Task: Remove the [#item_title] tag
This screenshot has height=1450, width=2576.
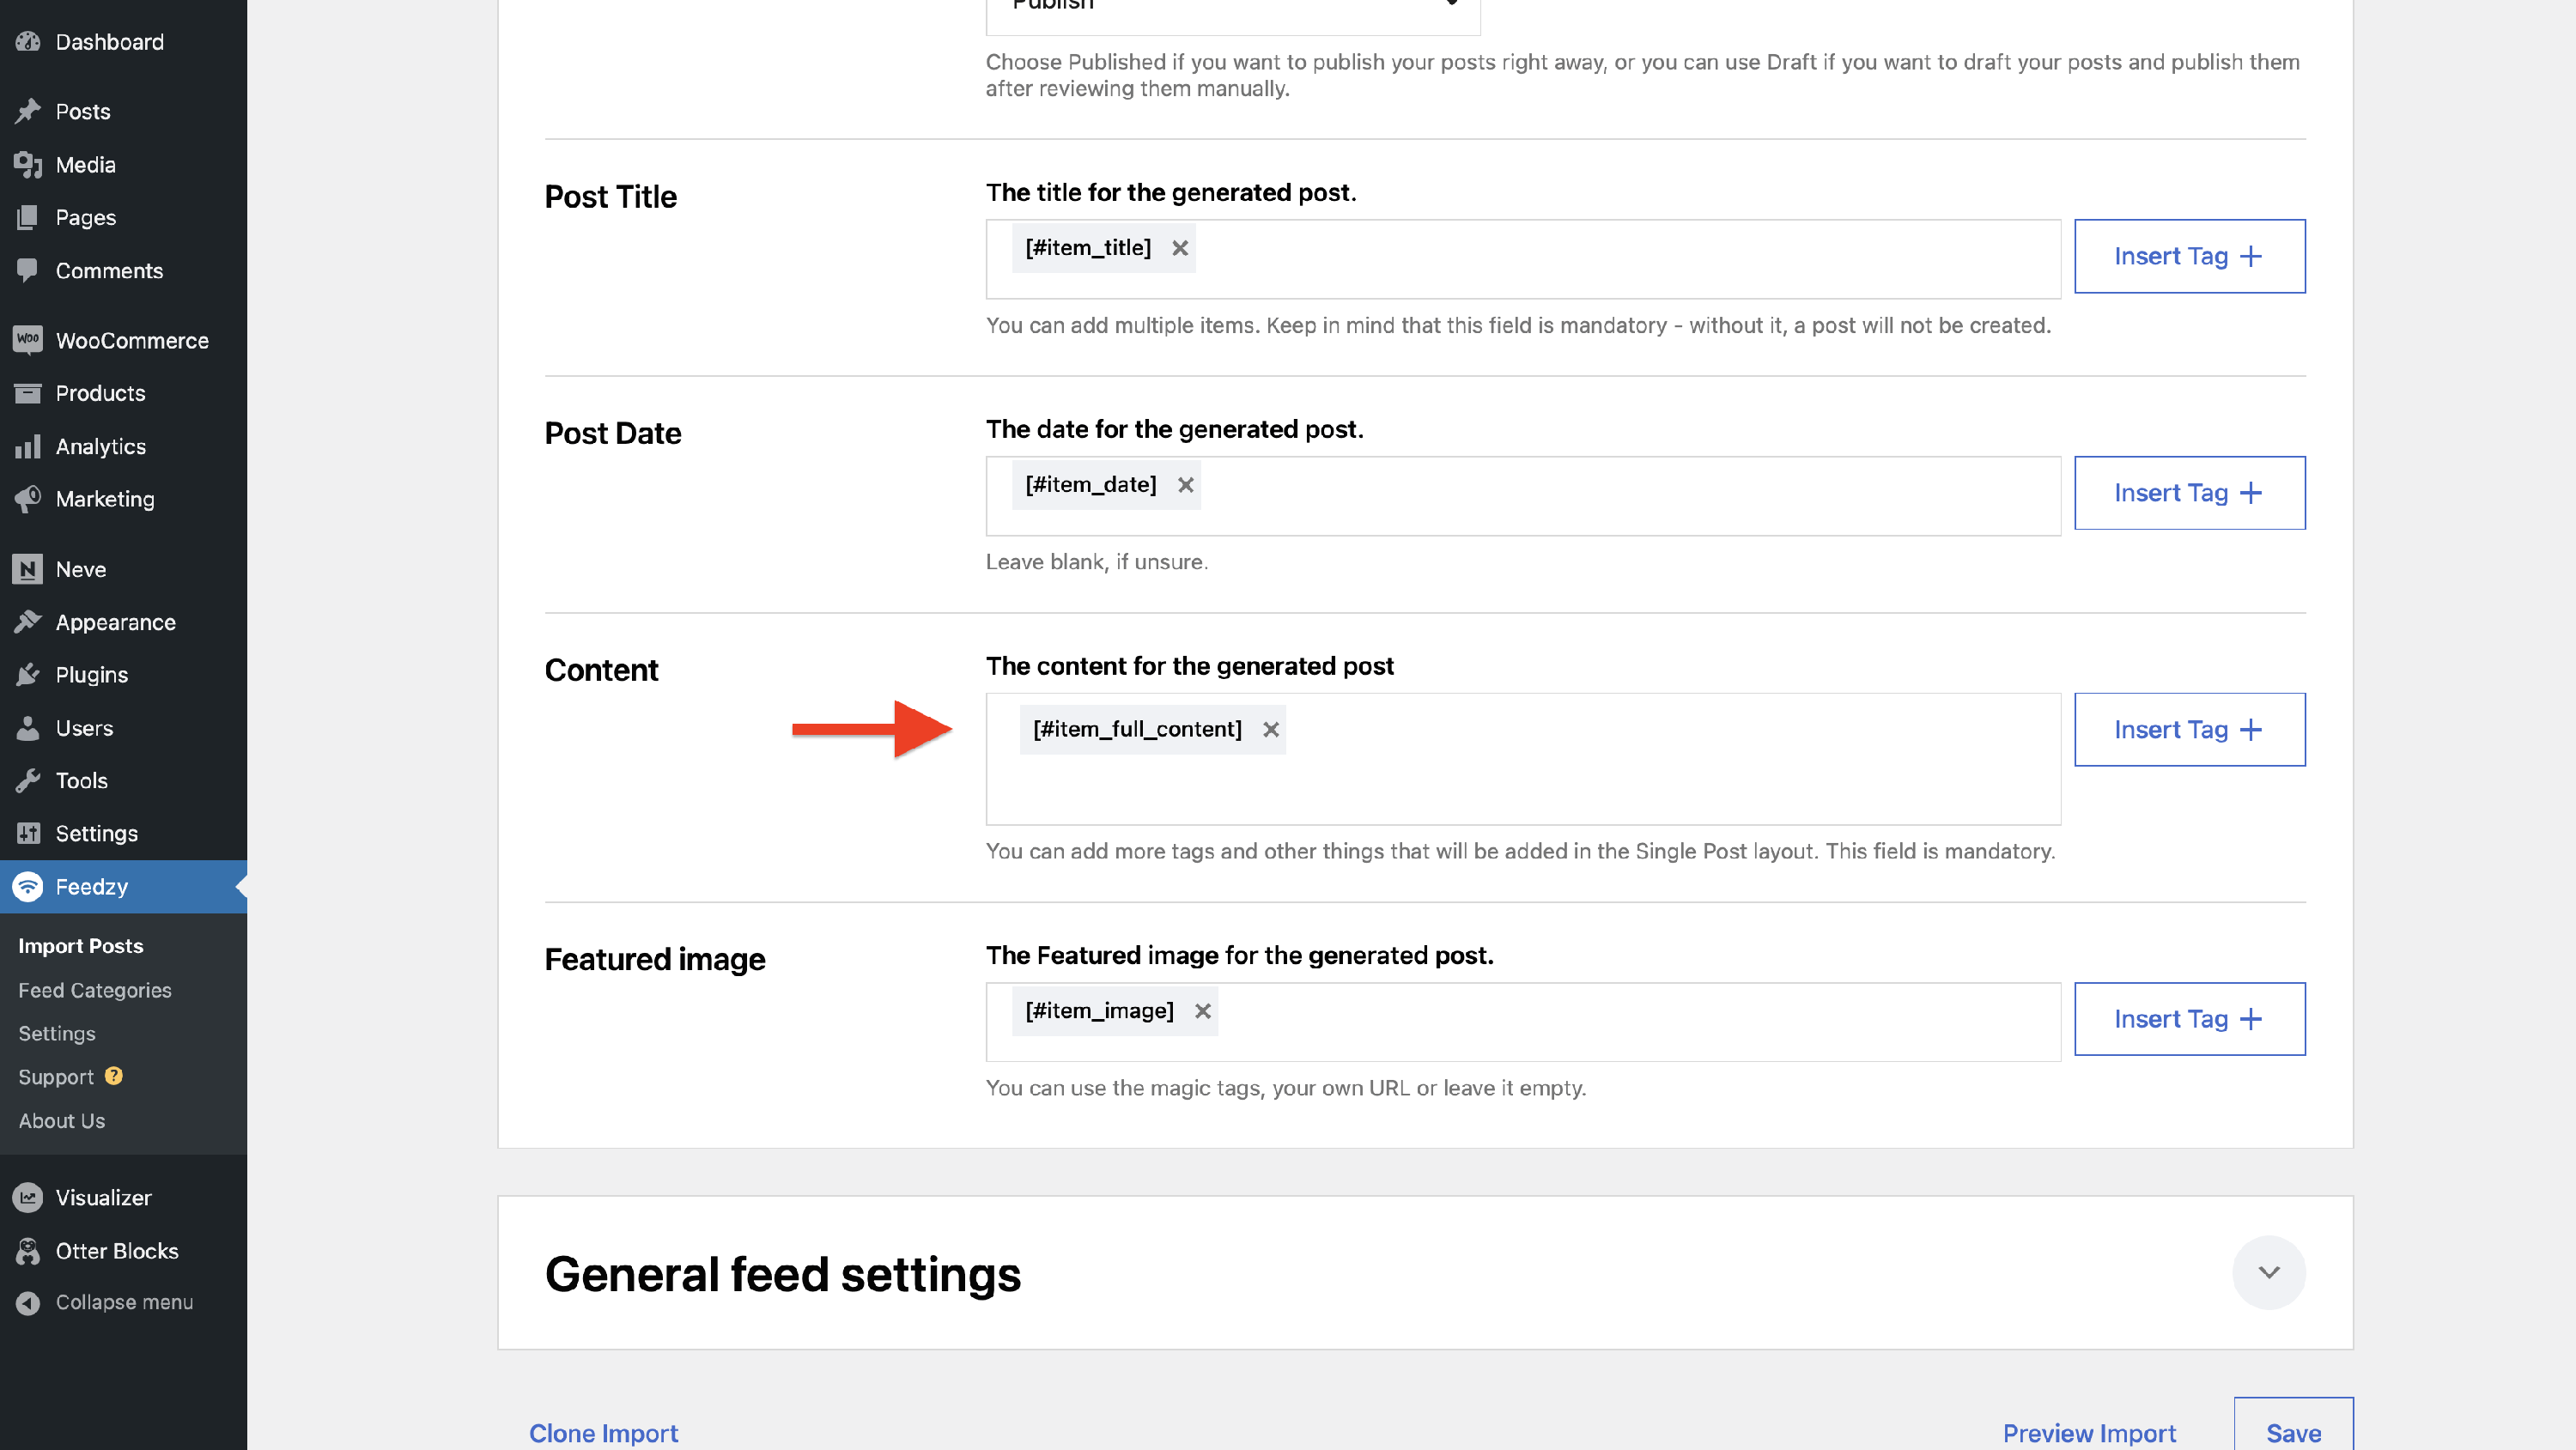Action: coord(1180,248)
